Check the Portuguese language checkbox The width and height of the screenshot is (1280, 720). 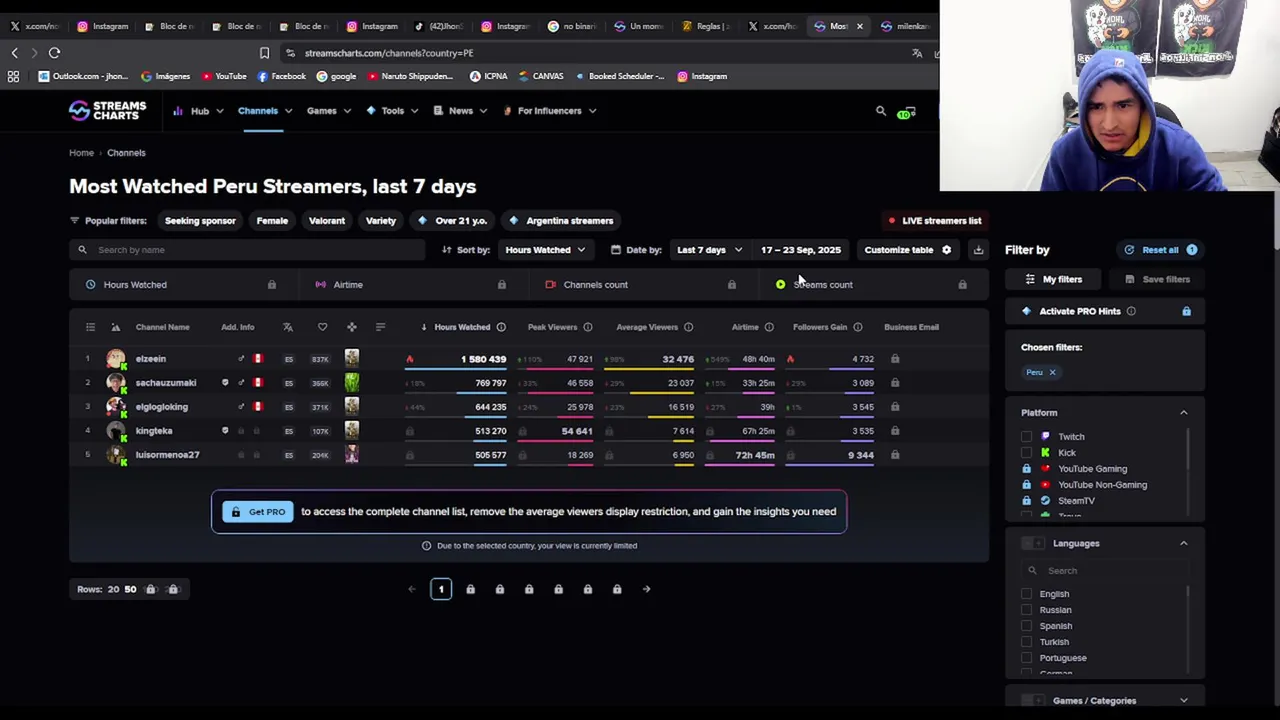pyautogui.click(x=1026, y=658)
